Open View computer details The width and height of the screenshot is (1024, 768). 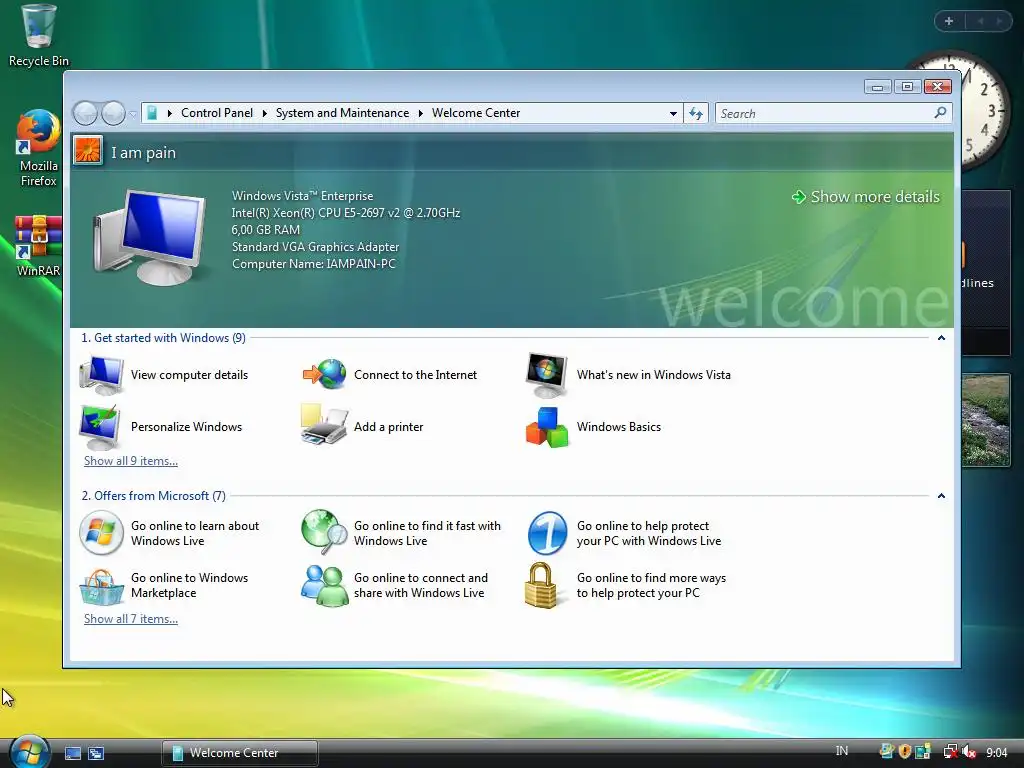[165, 375]
